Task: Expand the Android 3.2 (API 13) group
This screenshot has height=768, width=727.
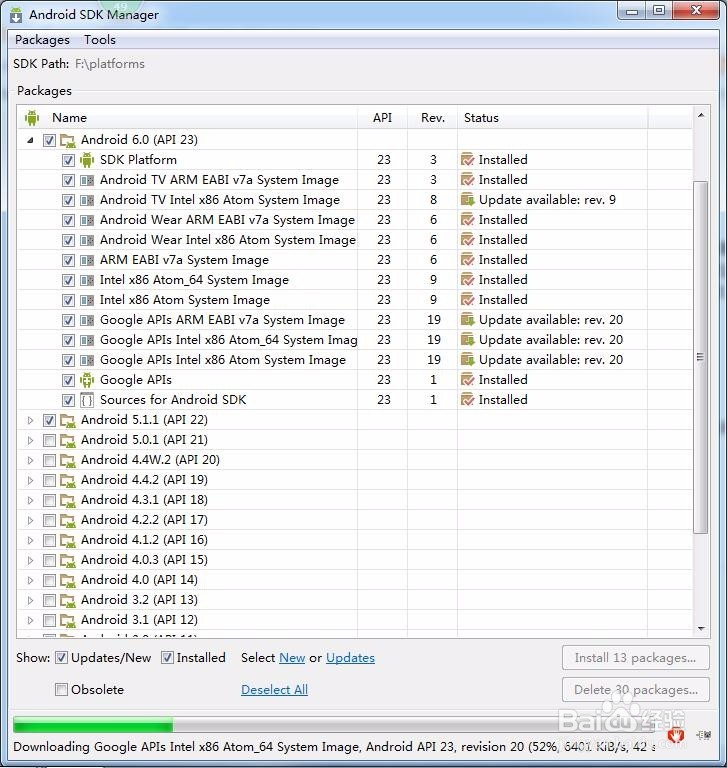Action: tap(30, 600)
